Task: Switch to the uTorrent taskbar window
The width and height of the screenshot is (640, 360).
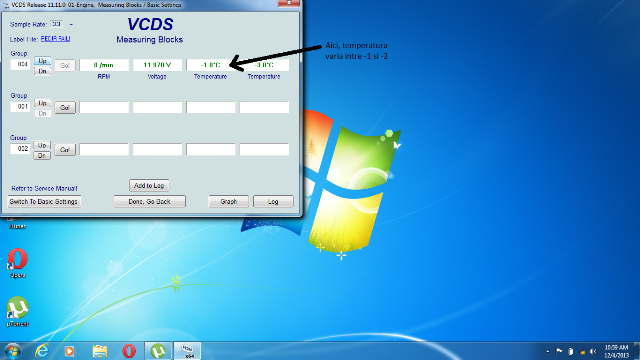Action: pyautogui.click(x=158, y=351)
